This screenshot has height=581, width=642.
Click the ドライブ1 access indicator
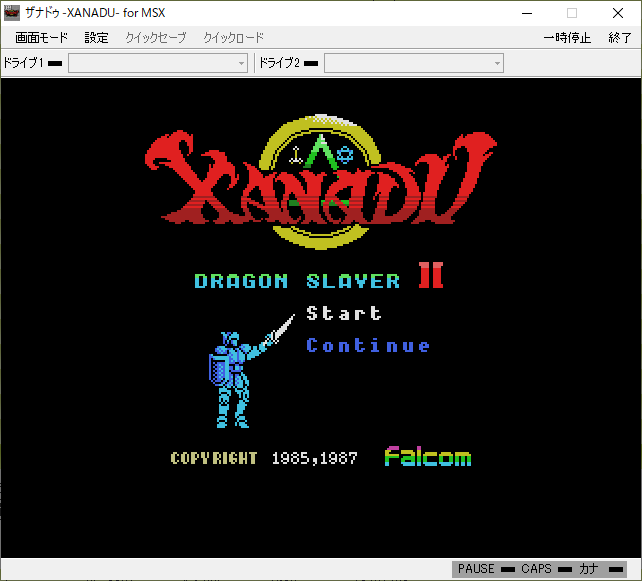pyautogui.click(x=55, y=63)
